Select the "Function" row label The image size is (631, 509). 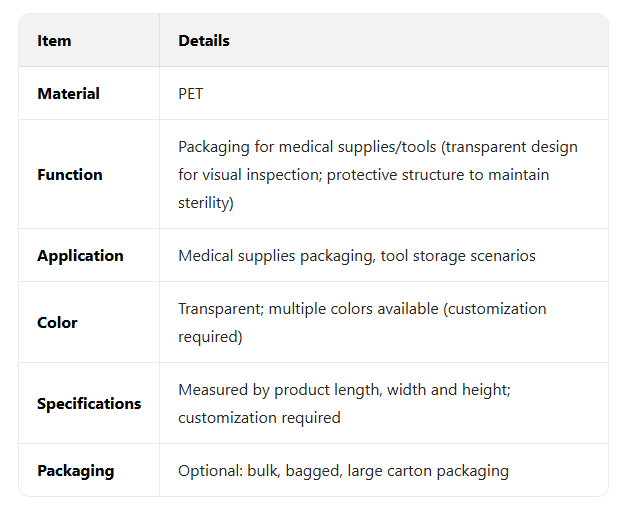(70, 175)
